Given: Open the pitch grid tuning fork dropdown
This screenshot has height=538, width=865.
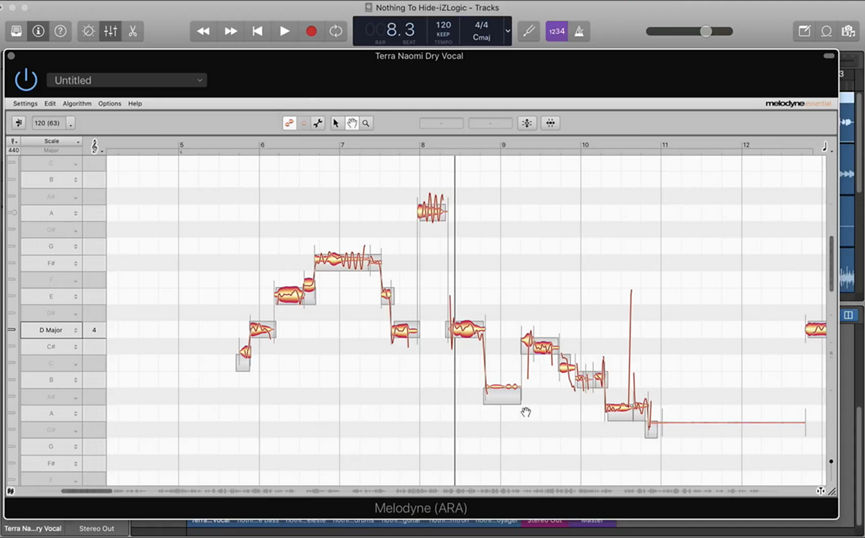Looking at the screenshot, I should point(14,141).
